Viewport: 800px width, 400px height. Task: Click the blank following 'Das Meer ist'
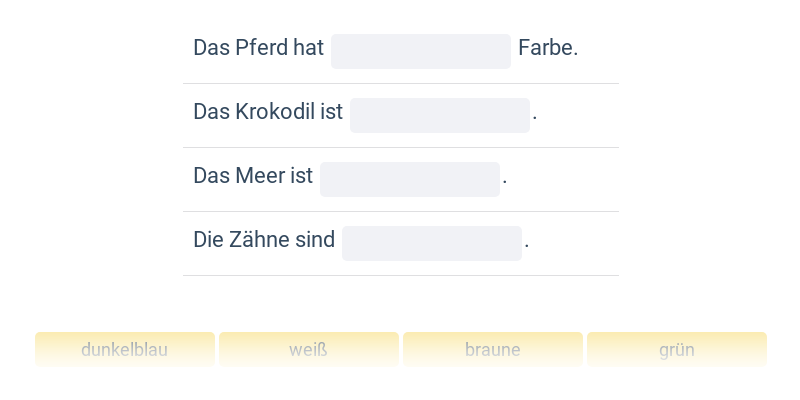410,179
